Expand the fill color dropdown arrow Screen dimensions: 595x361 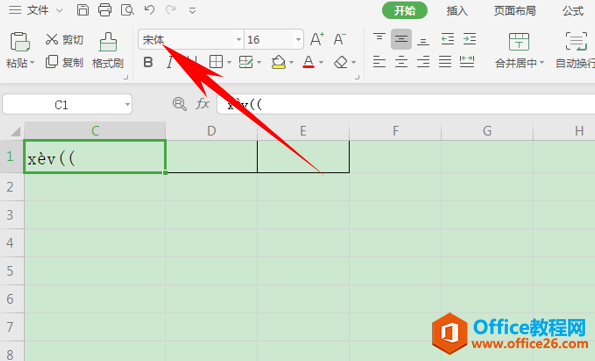click(291, 62)
